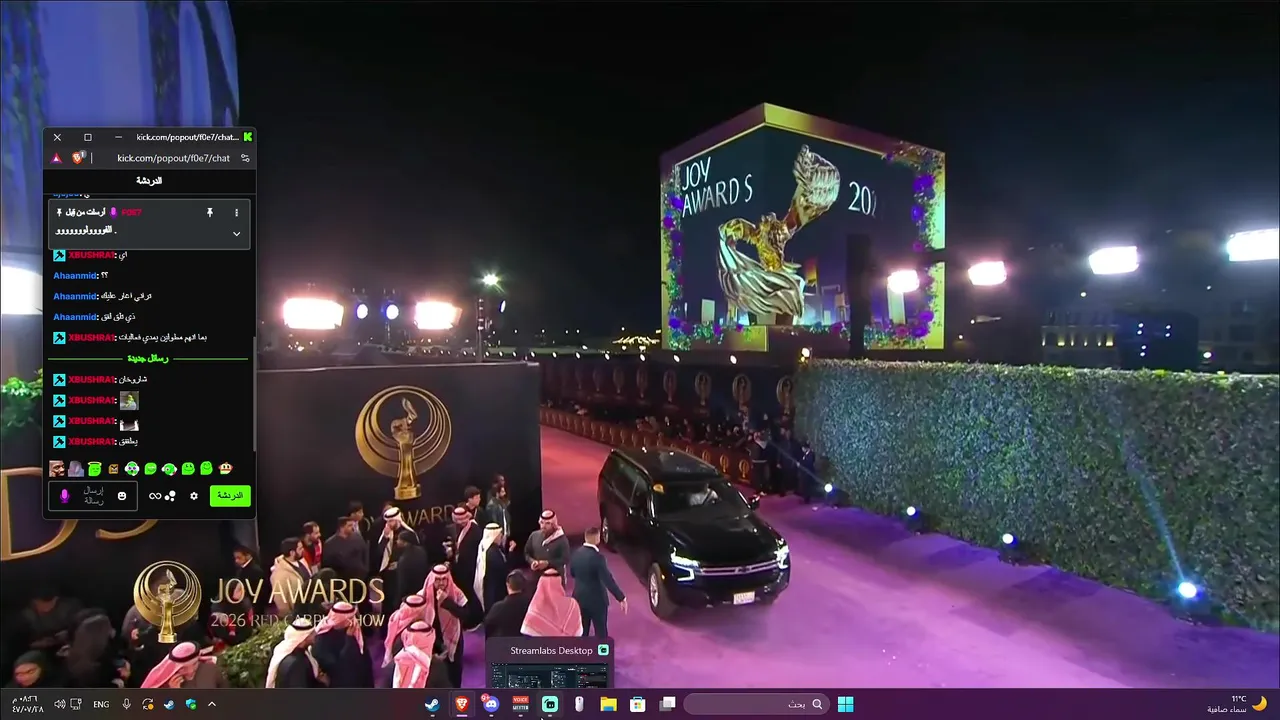This screenshot has width=1280, height=720.
Task: Show hidden system tray icons
Action: click(212, 704)
